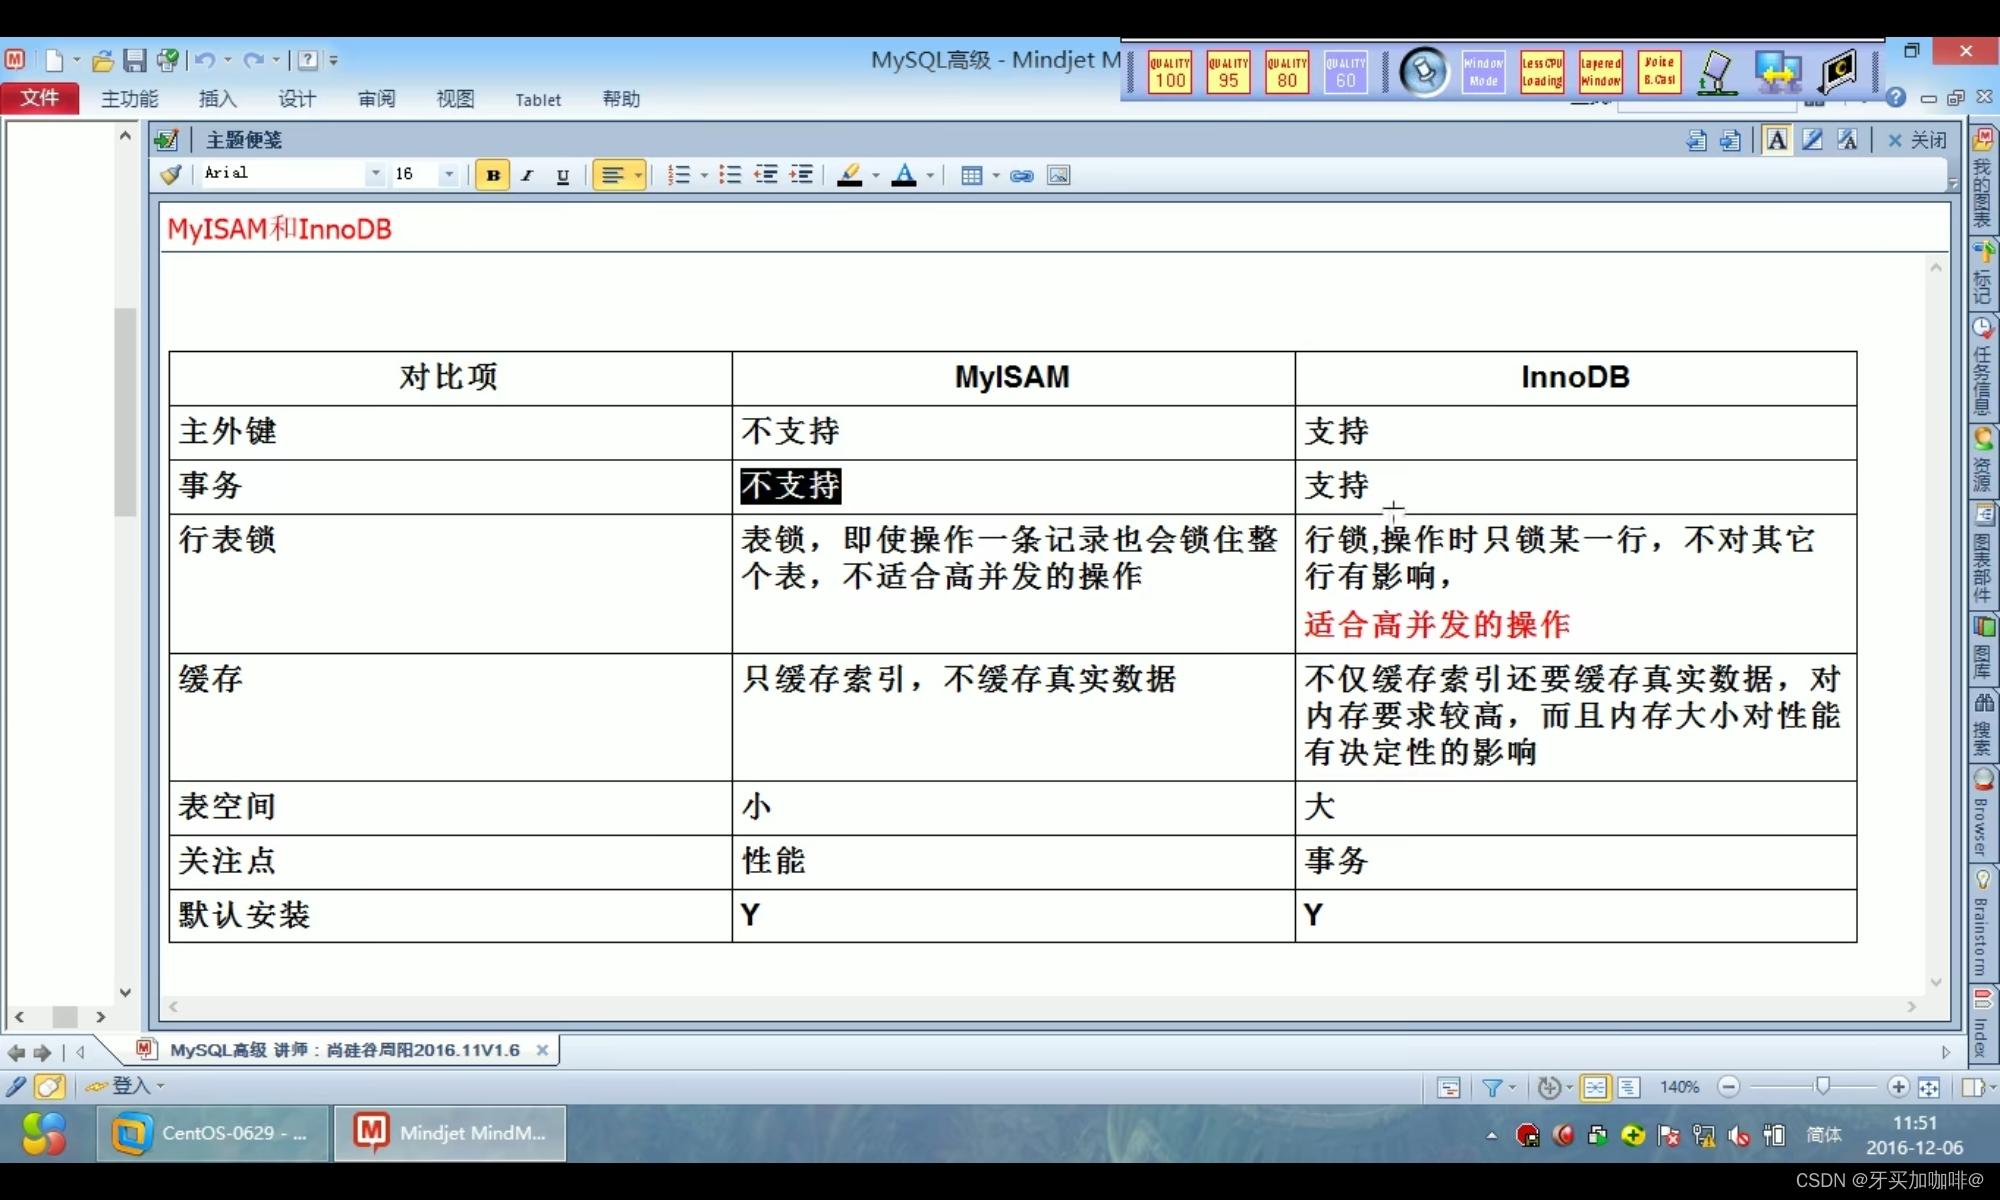Screen dimensions: 2000x1200
Task: Open CentOS-0629 window from taskbar
Action: [x=213, y=1133]
